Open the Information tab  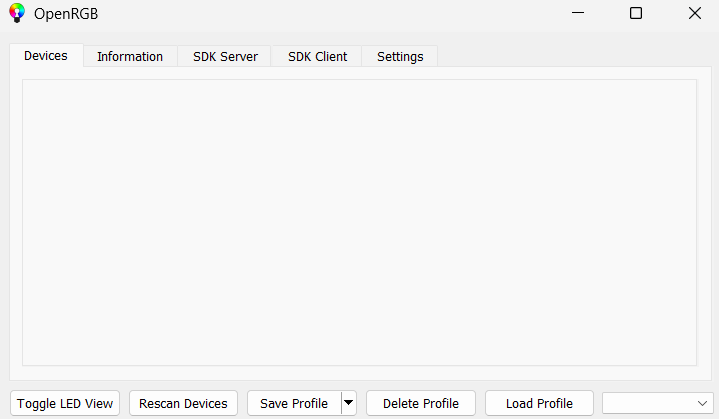130,57
